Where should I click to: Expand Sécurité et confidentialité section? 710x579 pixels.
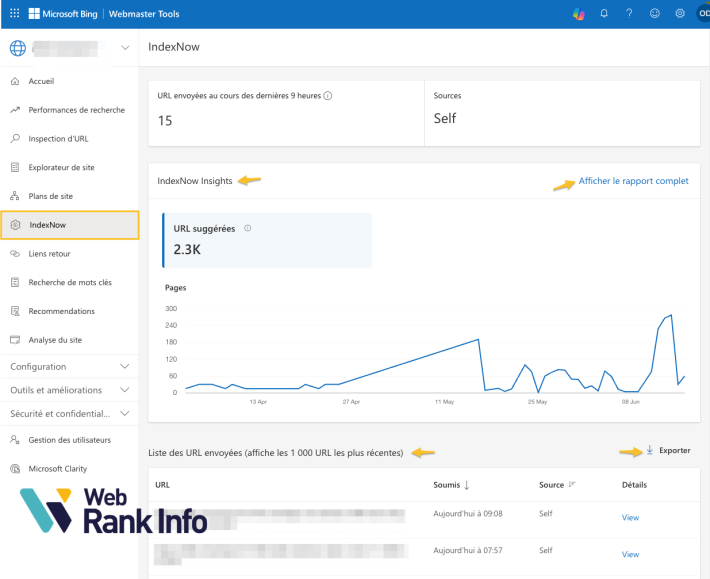pos(70,413)
